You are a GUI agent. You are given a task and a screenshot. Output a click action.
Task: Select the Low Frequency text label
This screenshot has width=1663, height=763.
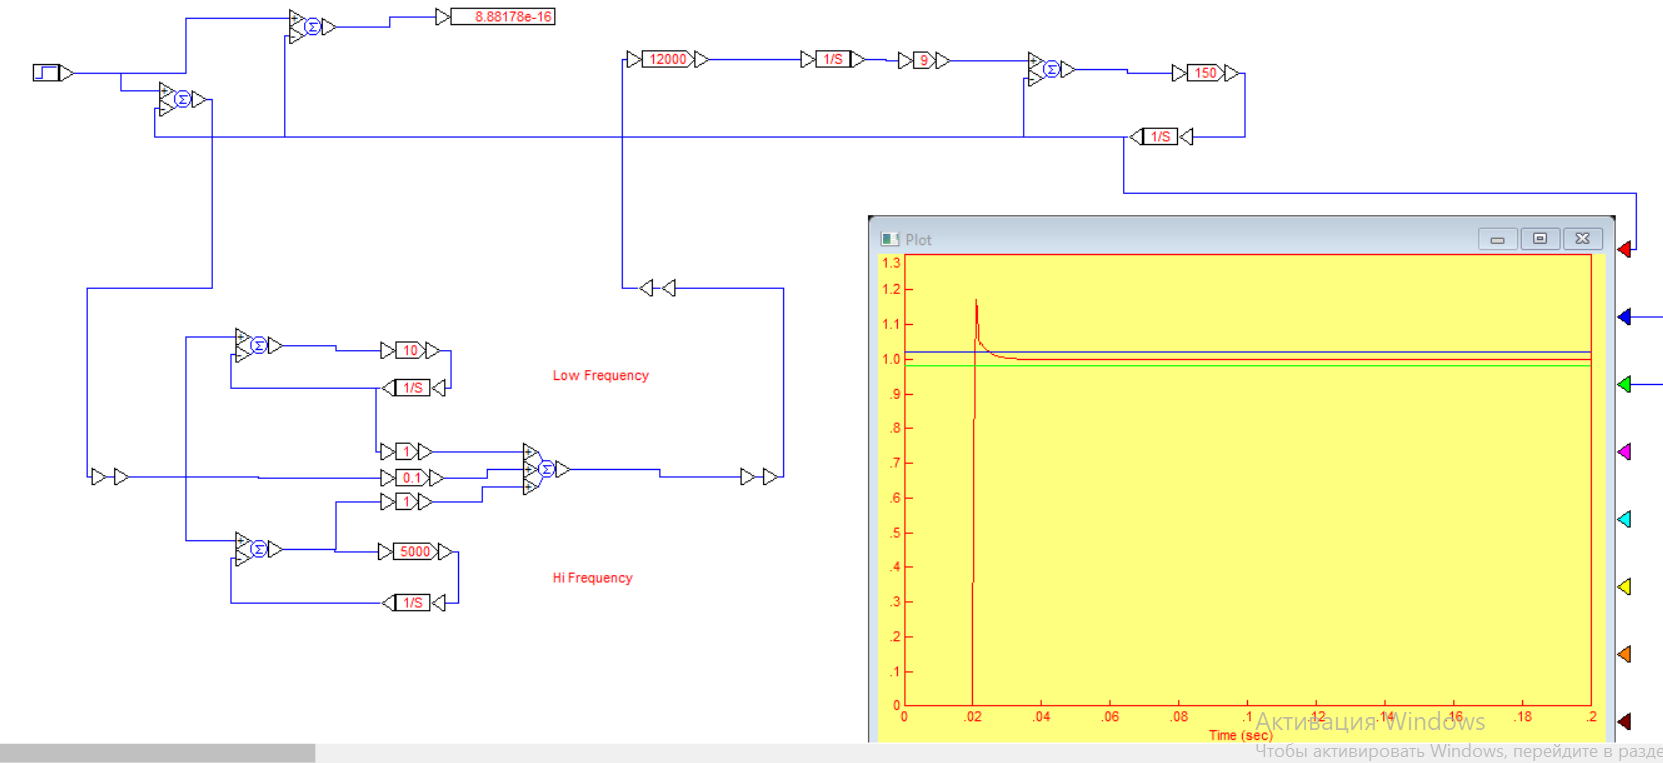tap(601, 376)
